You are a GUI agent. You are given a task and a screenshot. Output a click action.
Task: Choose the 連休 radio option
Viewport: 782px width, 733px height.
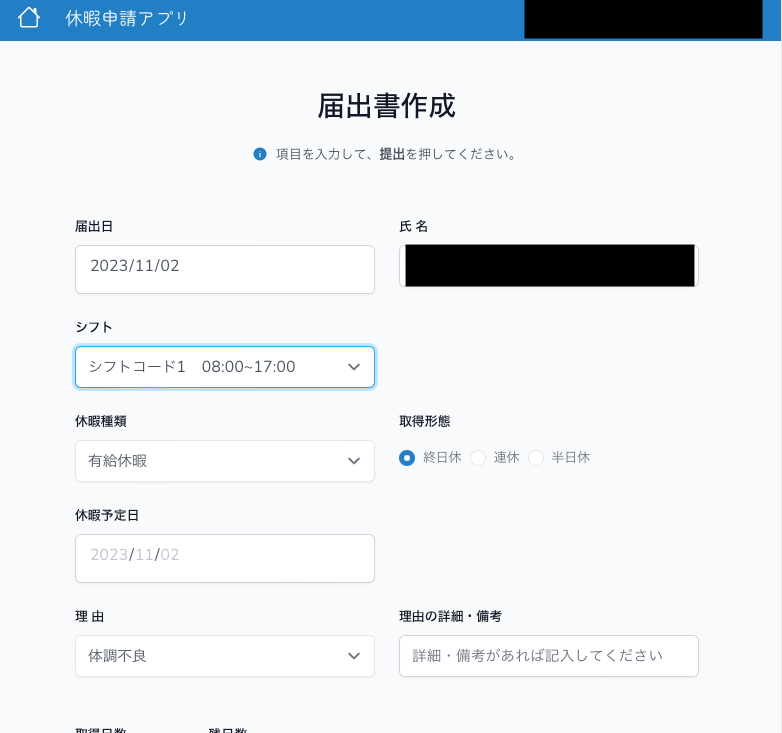(478, 458)
